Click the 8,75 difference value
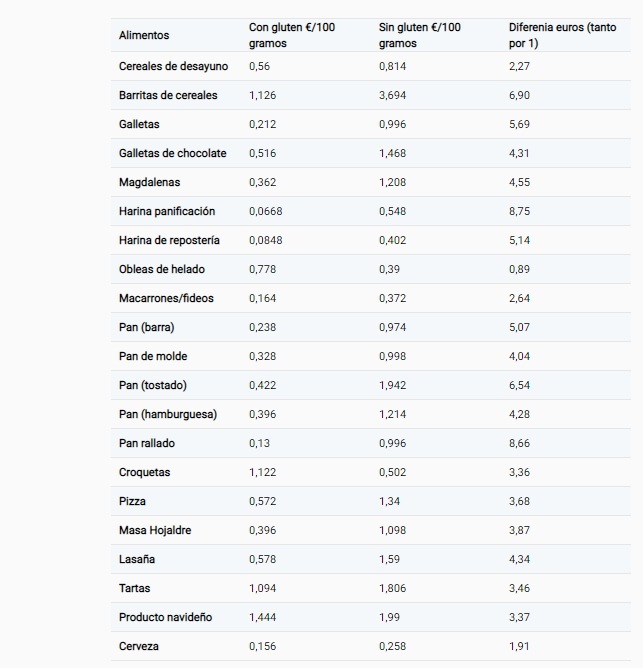The width and height of the screenshot is (643, 668). 520,211
